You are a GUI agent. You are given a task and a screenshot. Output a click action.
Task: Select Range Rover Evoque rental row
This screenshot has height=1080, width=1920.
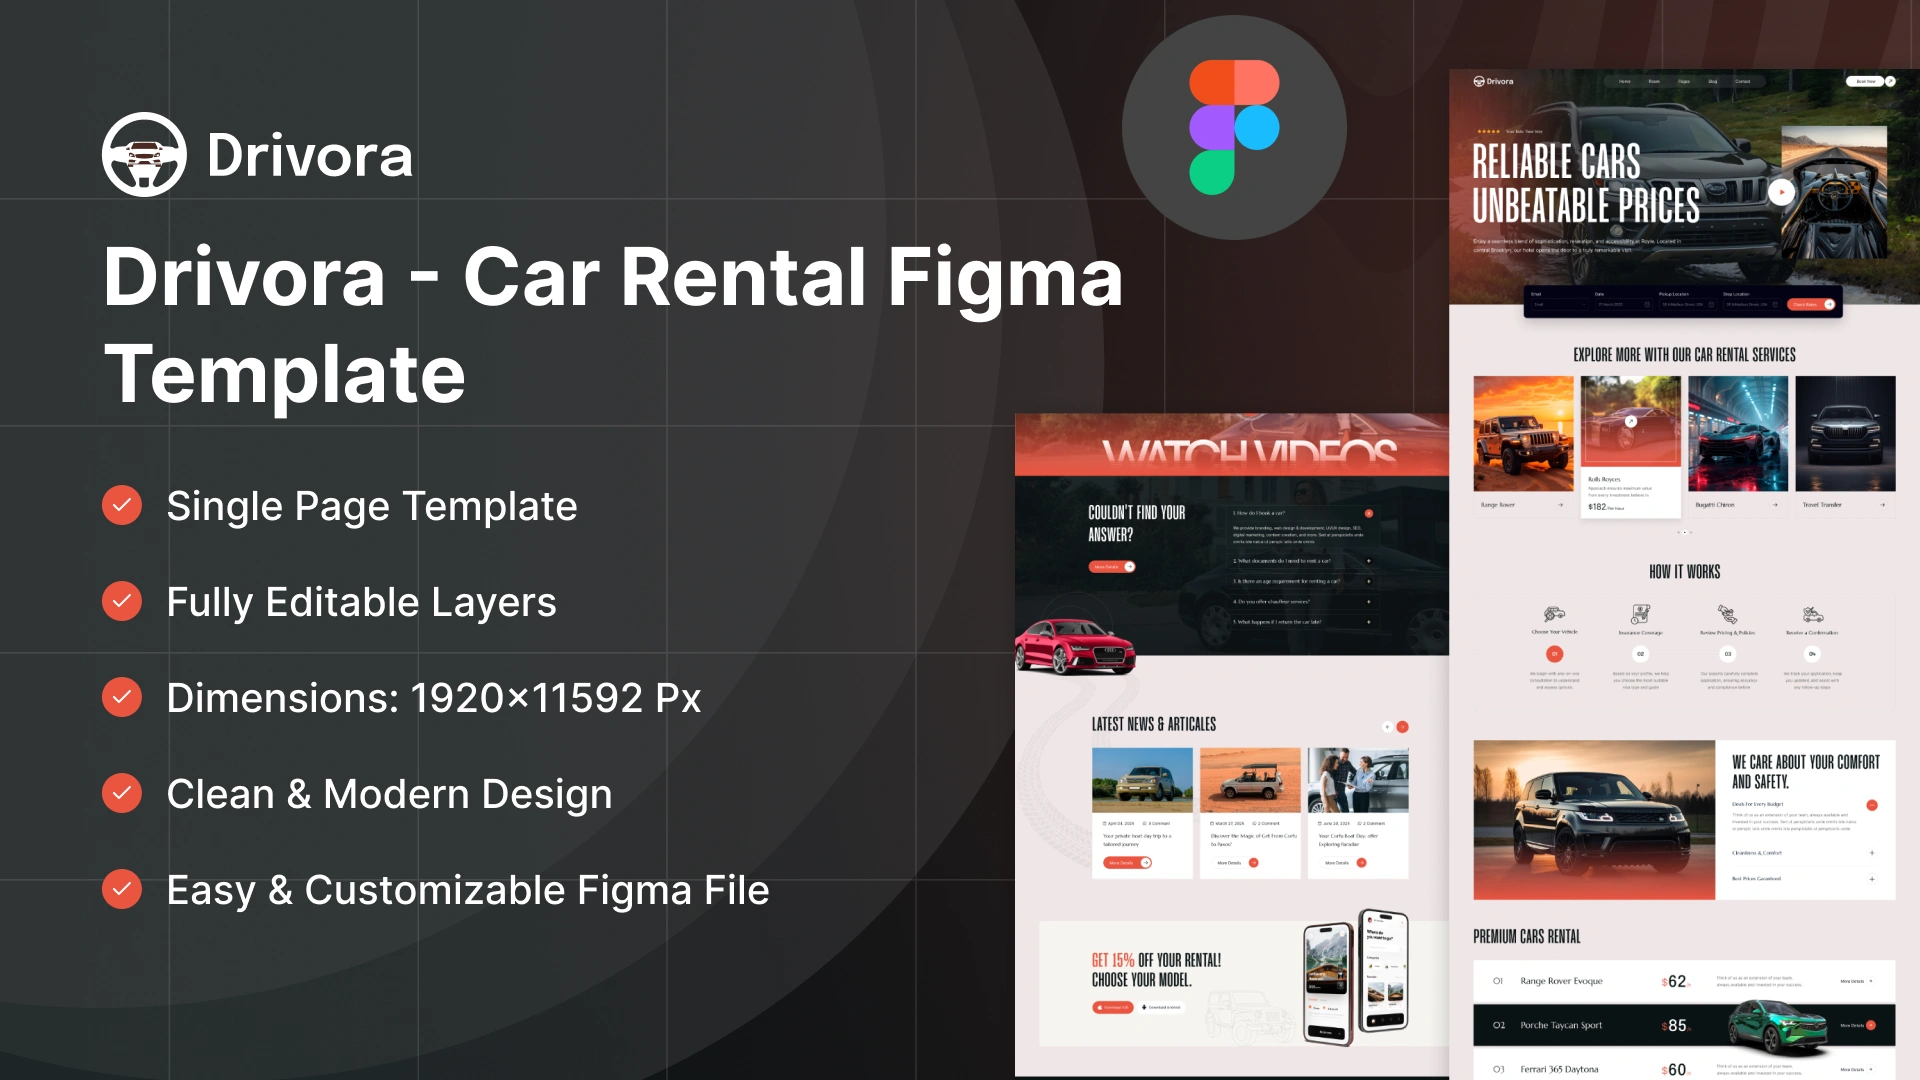(x=1684, y=981)
